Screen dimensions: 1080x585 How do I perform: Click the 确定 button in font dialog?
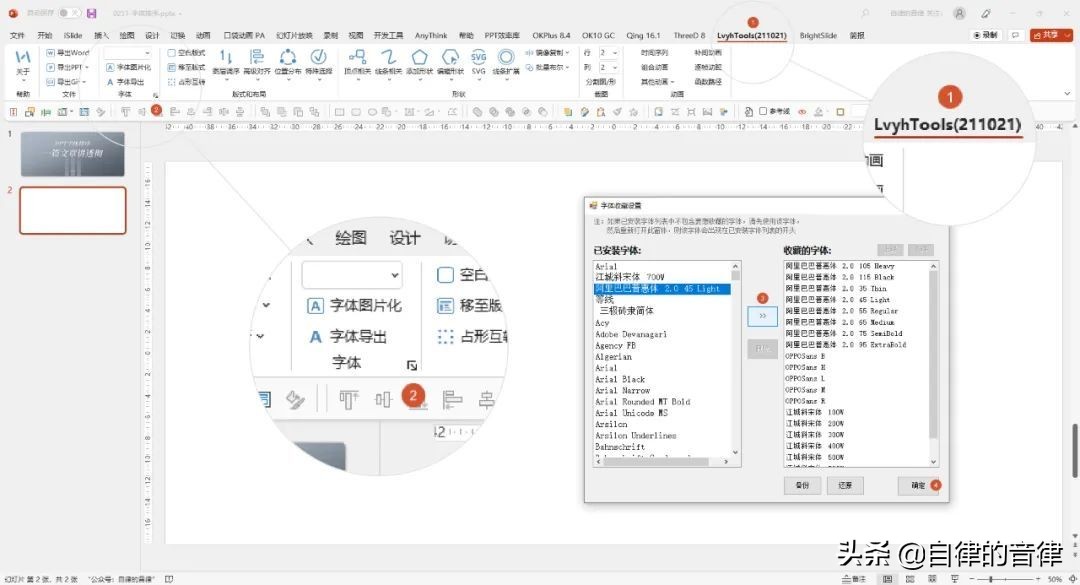pos(917,485)
